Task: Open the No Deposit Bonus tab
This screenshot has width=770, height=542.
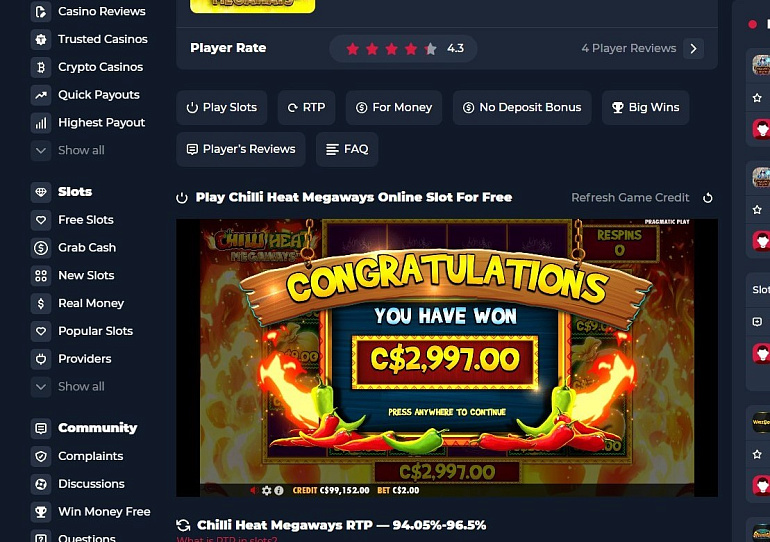Action: (x=522, y=108)
